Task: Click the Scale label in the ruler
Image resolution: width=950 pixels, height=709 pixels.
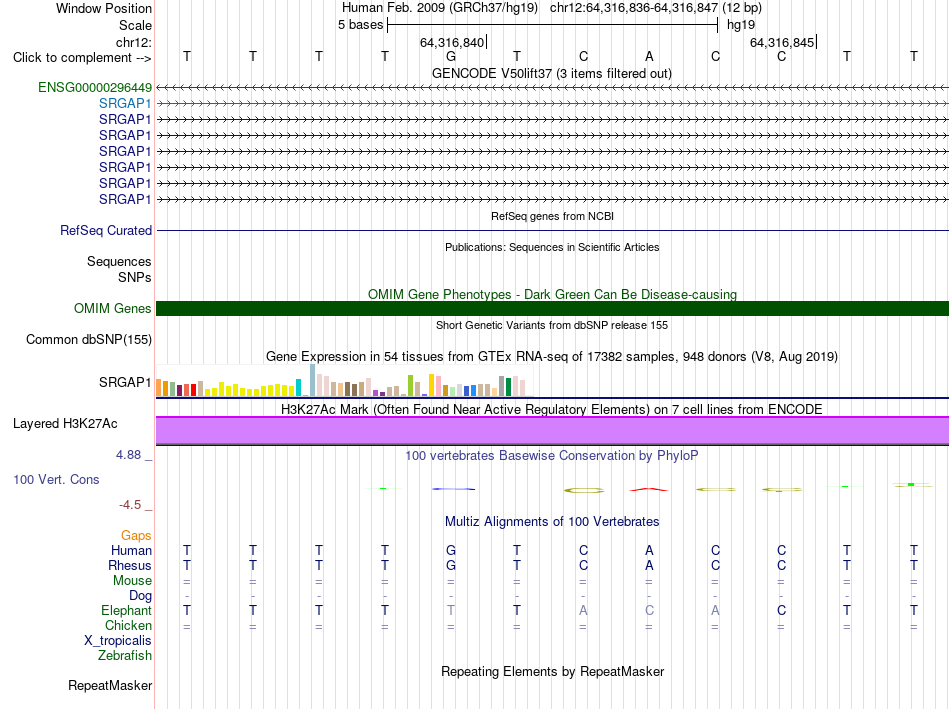Action: [x=136, y=25]
